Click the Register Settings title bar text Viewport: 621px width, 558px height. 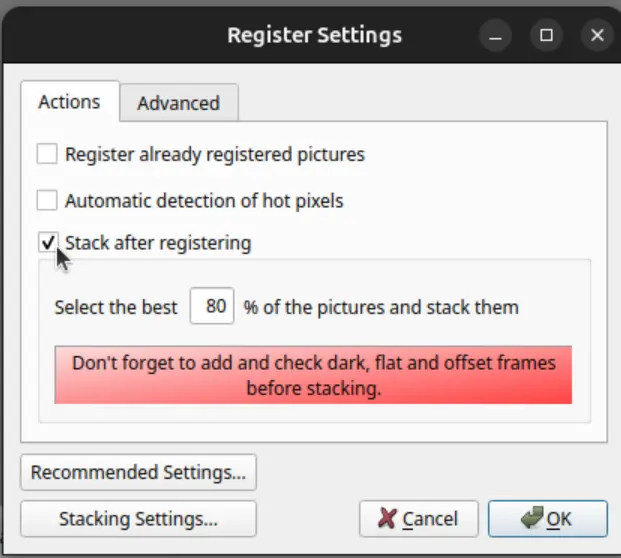tap(314, 36)
